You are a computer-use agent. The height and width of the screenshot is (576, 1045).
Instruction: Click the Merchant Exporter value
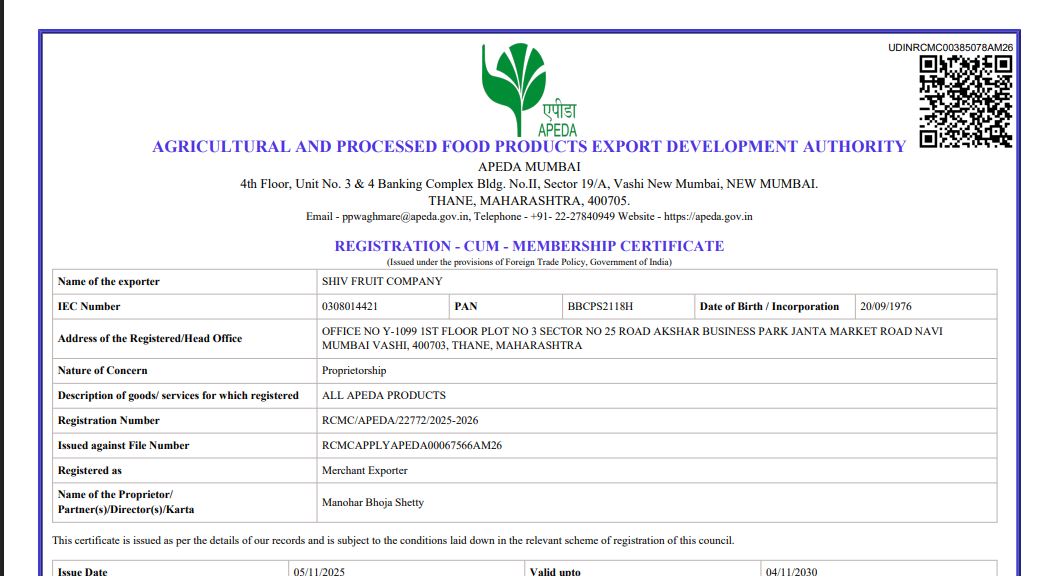click(x=365, y=471)
